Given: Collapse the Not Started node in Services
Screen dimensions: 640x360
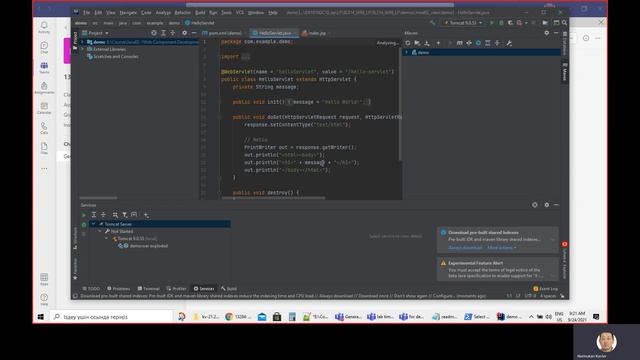Looking at the screenshot, I should (x=100, y=231).
